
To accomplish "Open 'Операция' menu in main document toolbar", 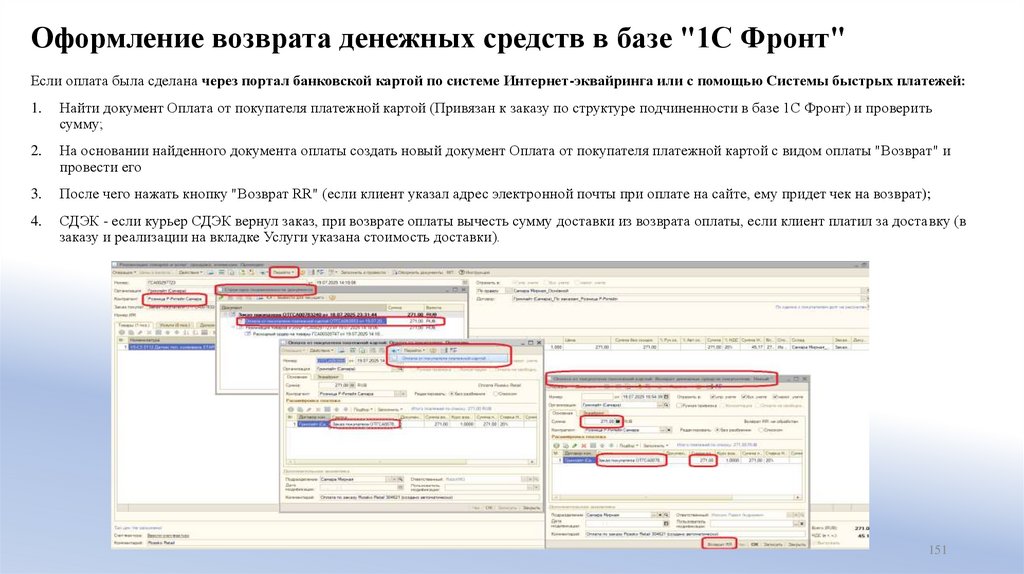I will point(123,272).
